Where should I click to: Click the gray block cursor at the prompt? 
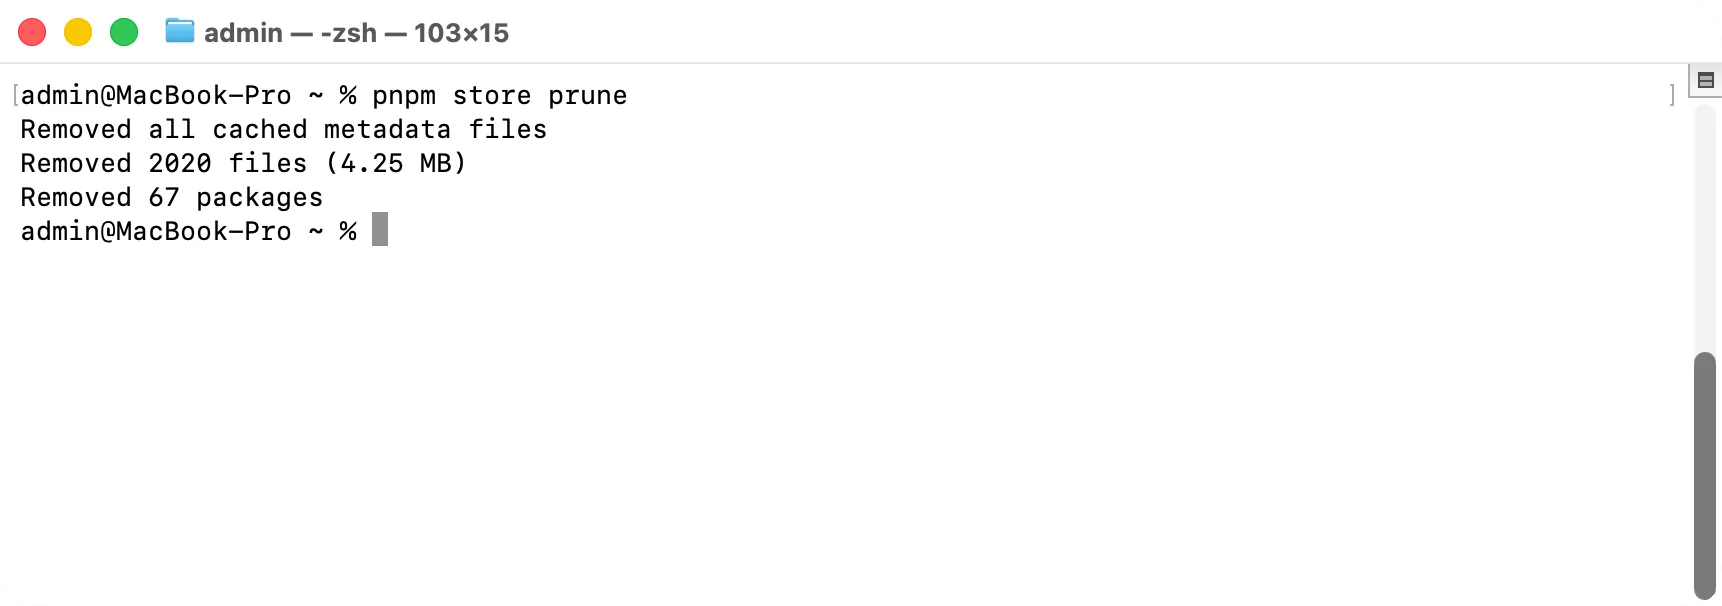[x=380, y=229]
